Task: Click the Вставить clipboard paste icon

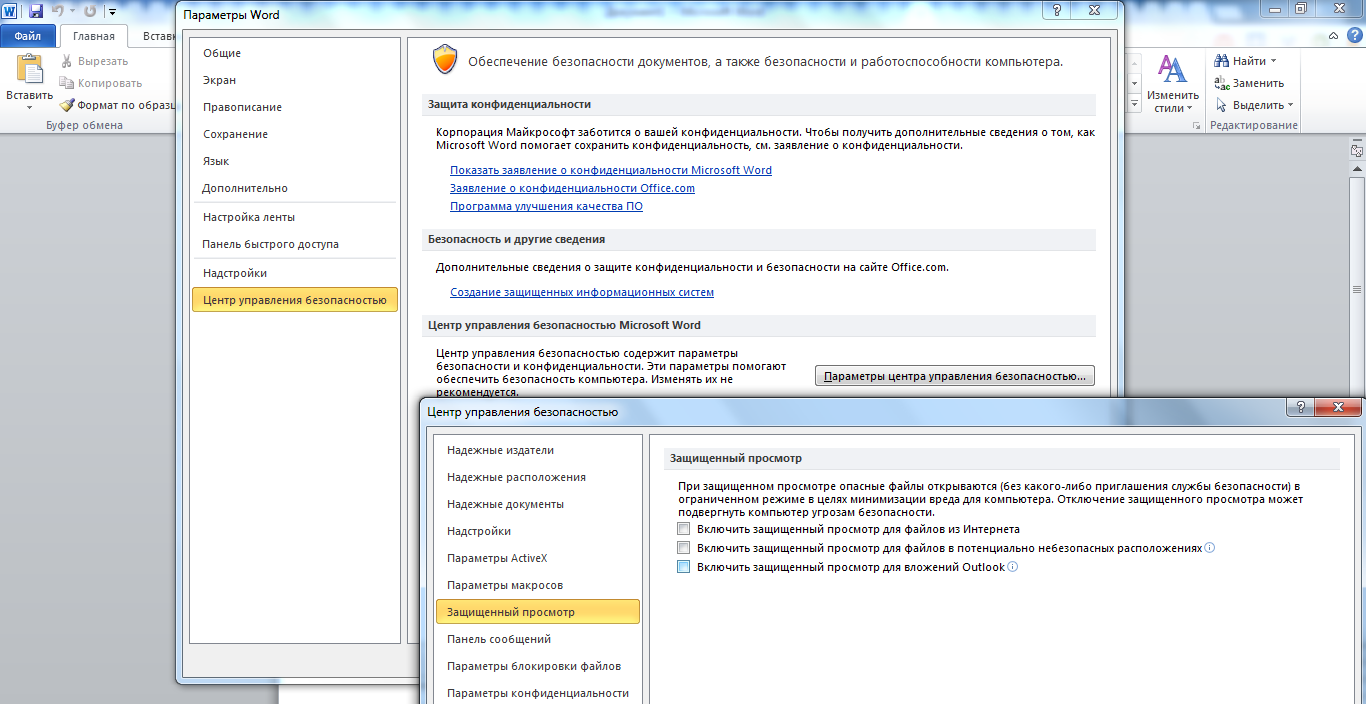Action: point(30,70)
